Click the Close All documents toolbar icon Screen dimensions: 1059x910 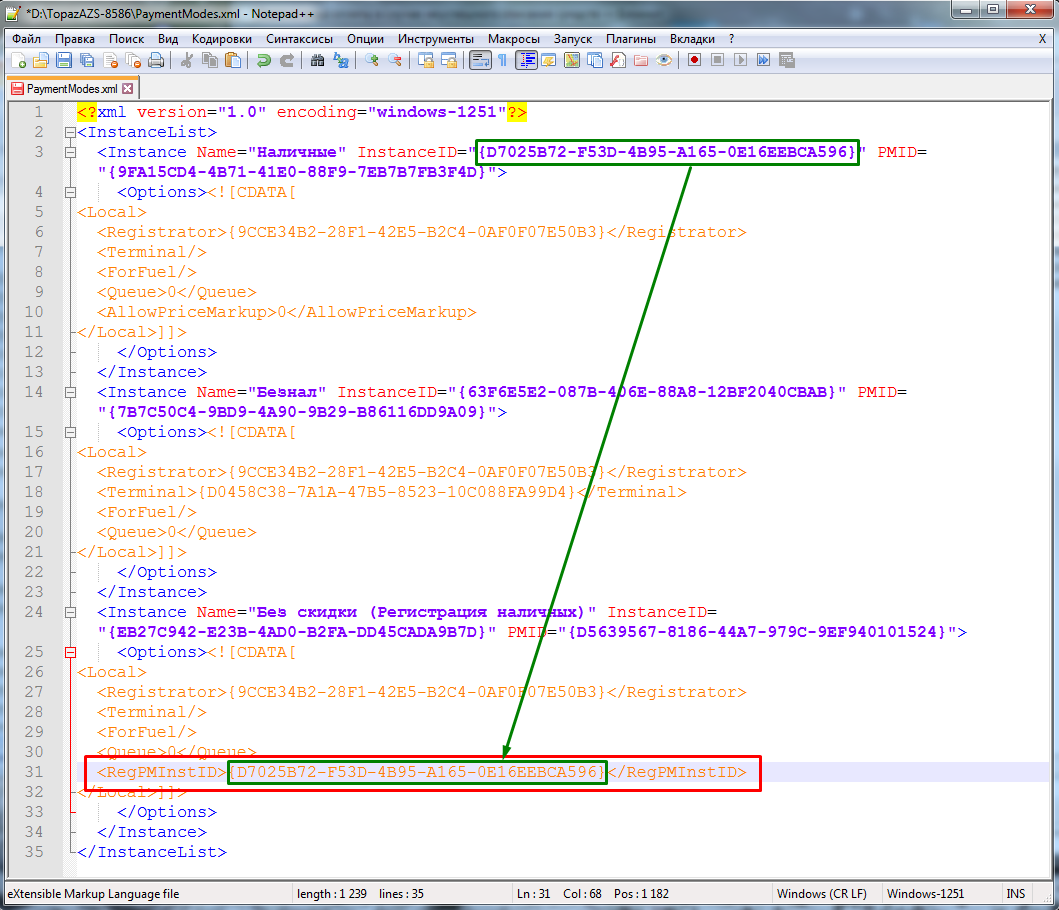click(134, 61)
